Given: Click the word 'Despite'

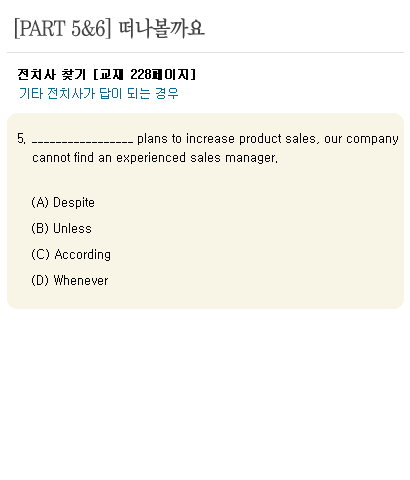Looking at the screenshot, I should (x=74, y=203).
